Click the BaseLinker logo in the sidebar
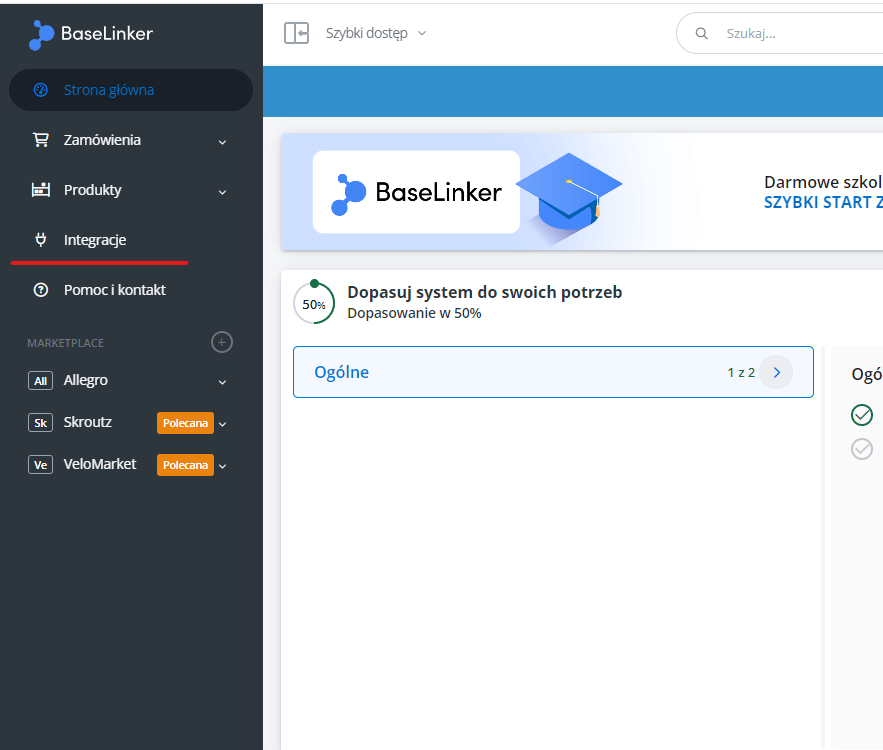 tap(91, 34)
